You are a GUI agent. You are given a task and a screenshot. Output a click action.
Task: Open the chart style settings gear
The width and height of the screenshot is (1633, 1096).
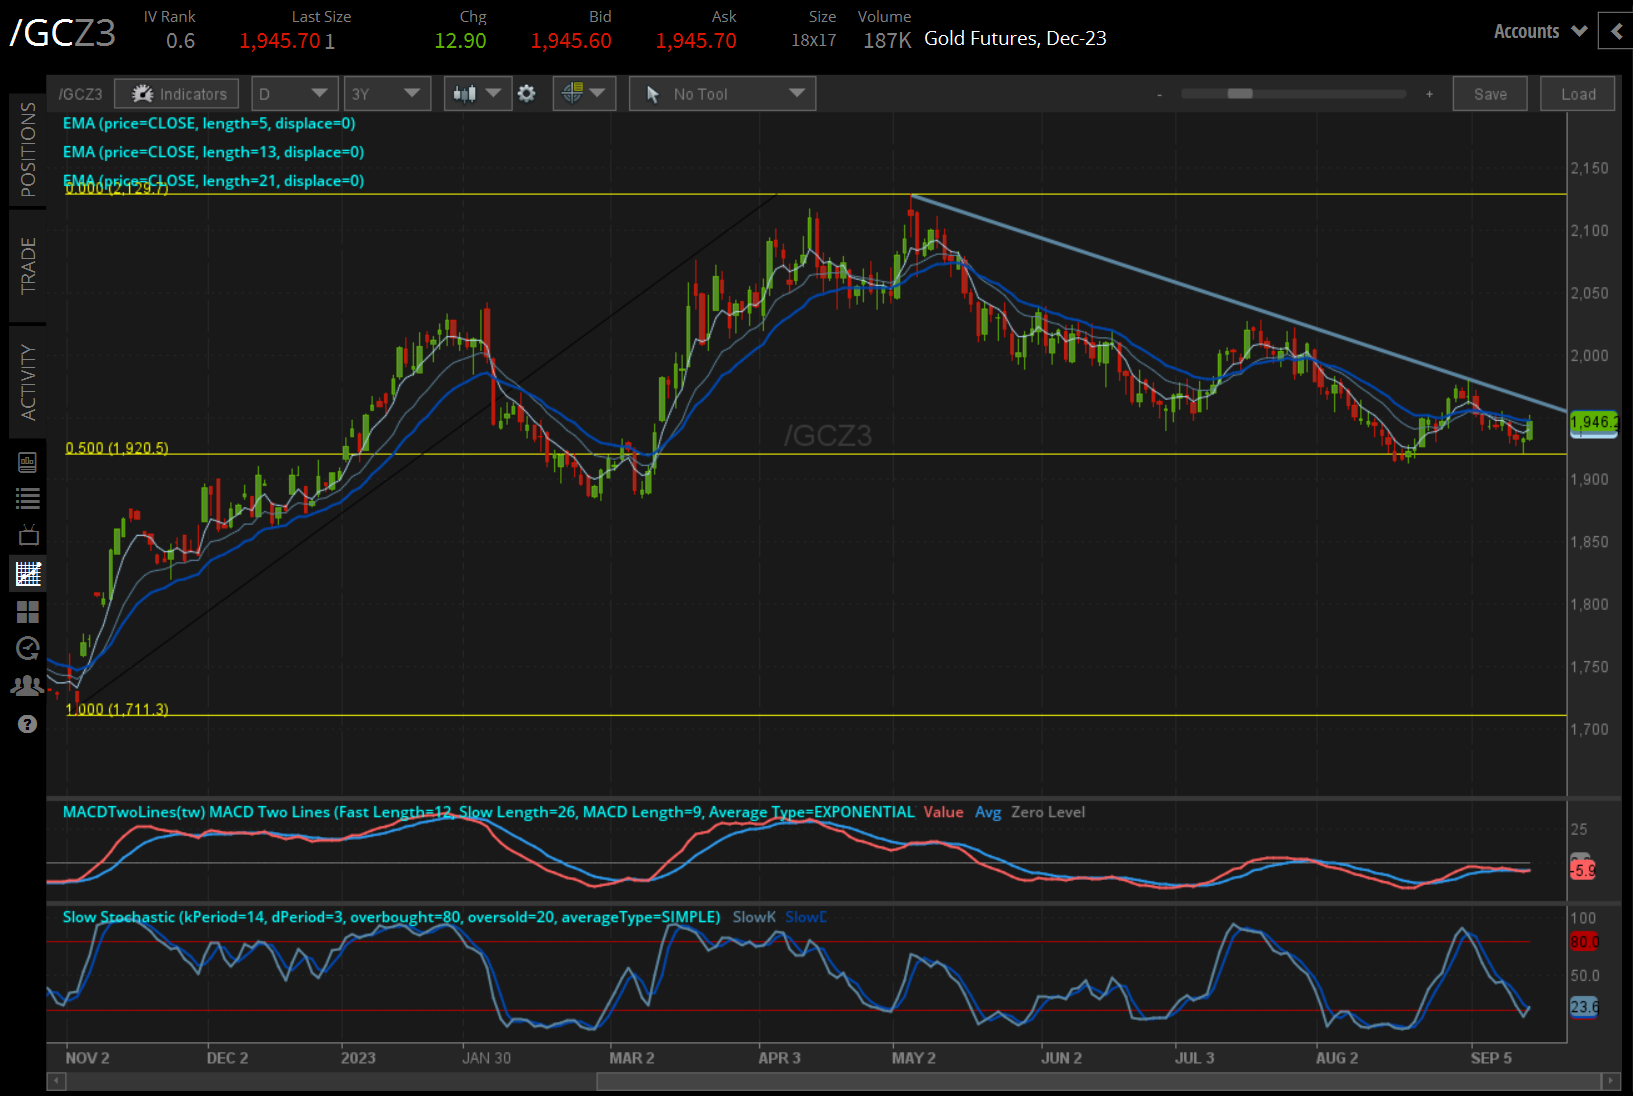(527, 93)
